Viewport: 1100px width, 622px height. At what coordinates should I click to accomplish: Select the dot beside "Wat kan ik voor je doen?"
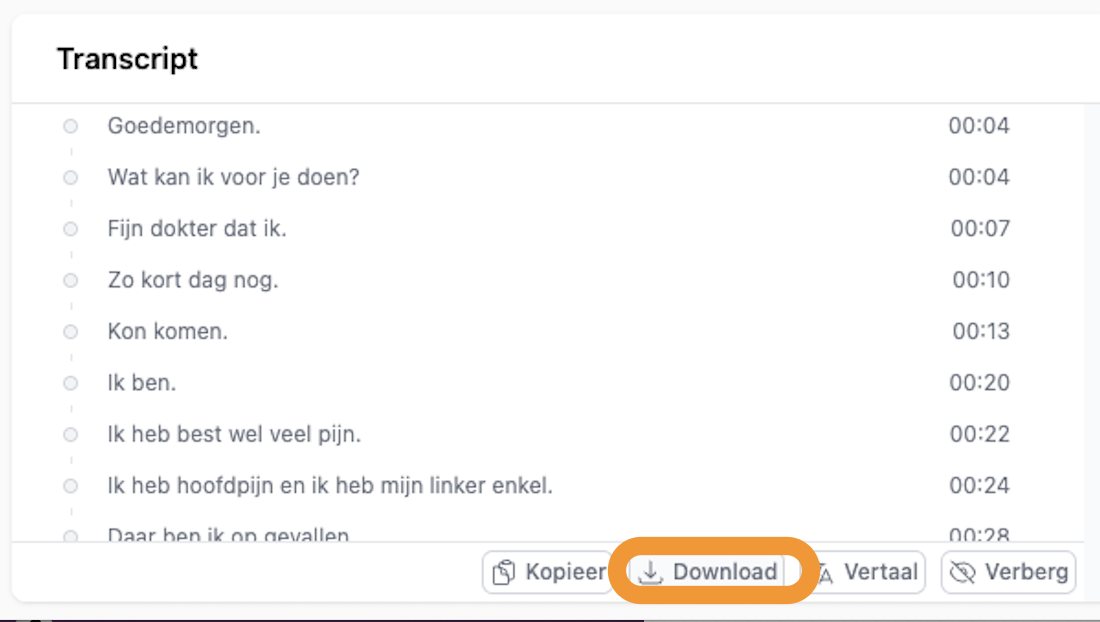71,177
